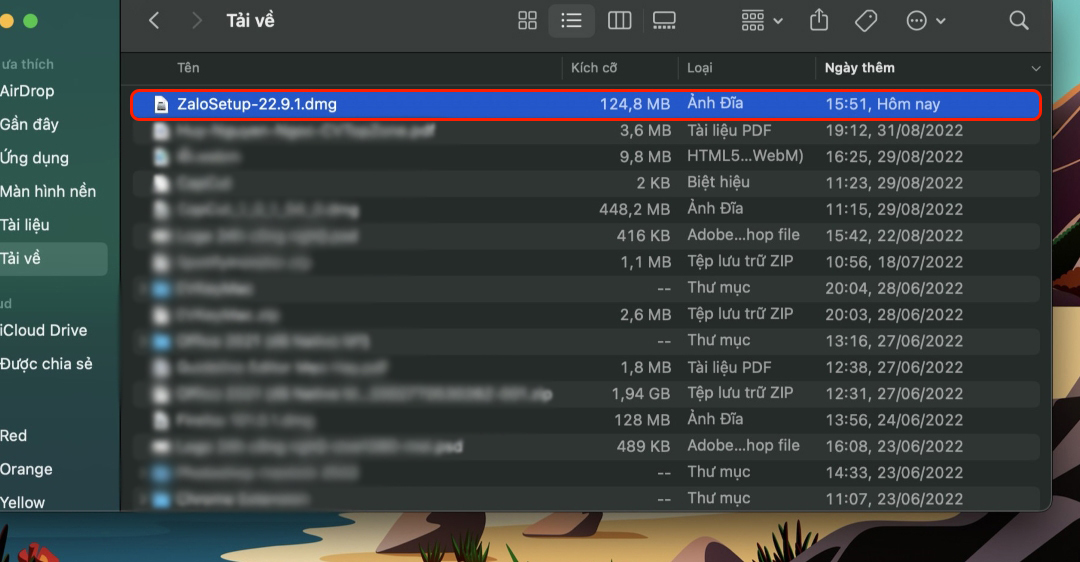Open the Tags toolbar button
Viewport: 1080px width, 562px height.
tap(866, 21)
